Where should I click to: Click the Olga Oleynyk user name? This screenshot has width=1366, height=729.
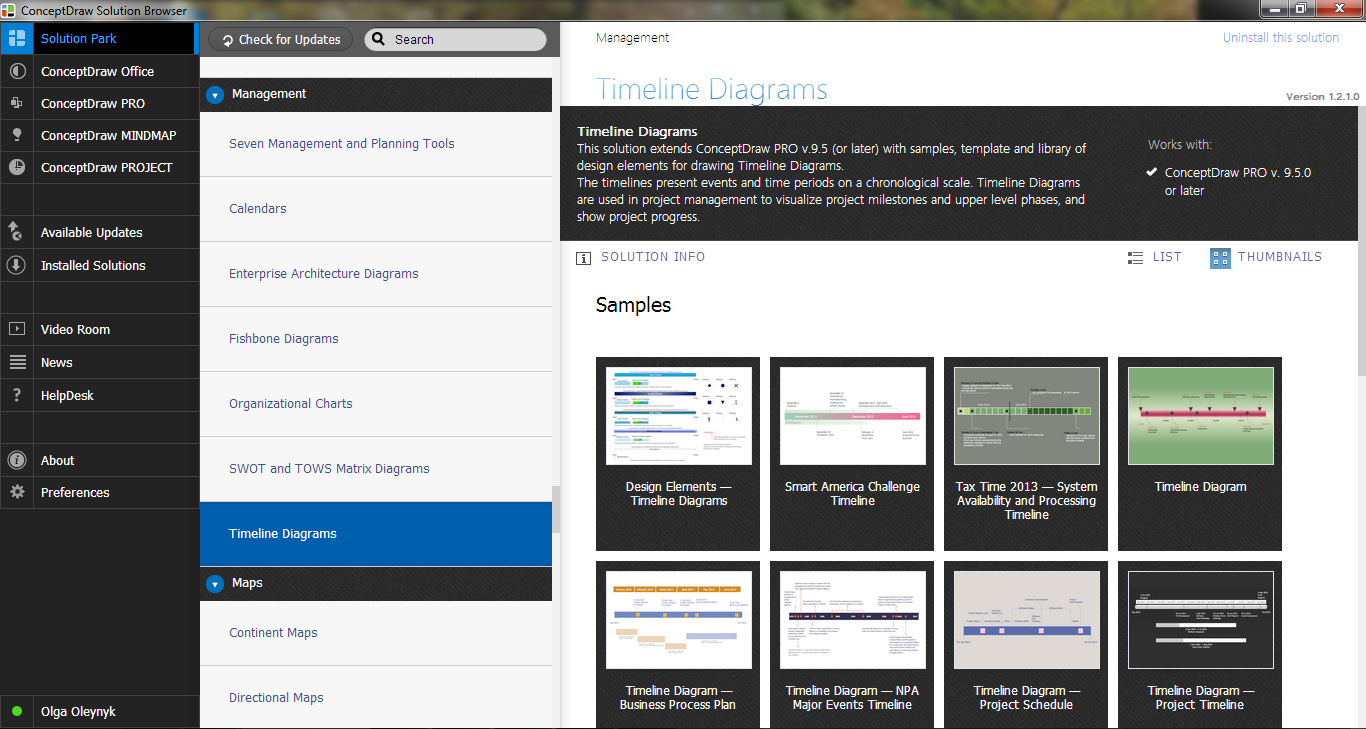tap(78, 712)
